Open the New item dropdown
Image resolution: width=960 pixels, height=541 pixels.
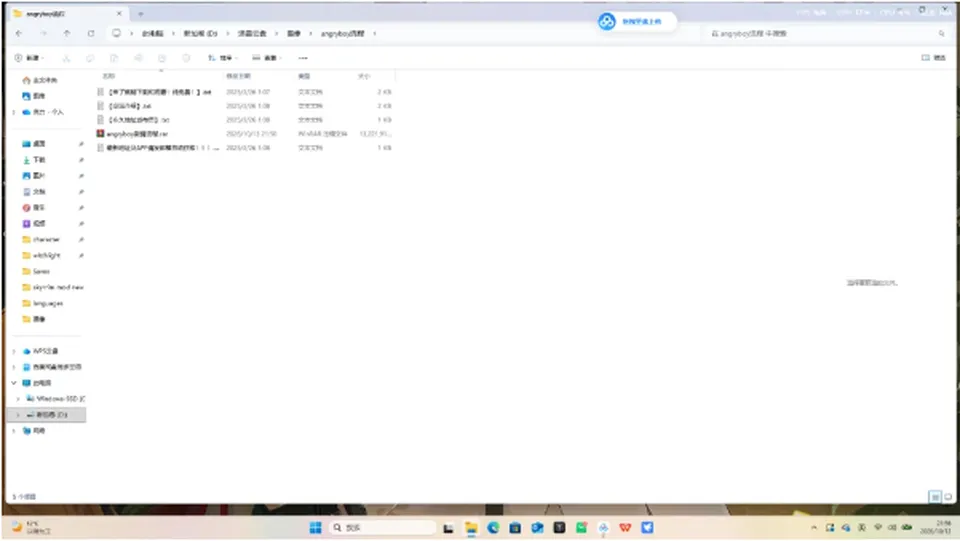click(x=29, y=58)
